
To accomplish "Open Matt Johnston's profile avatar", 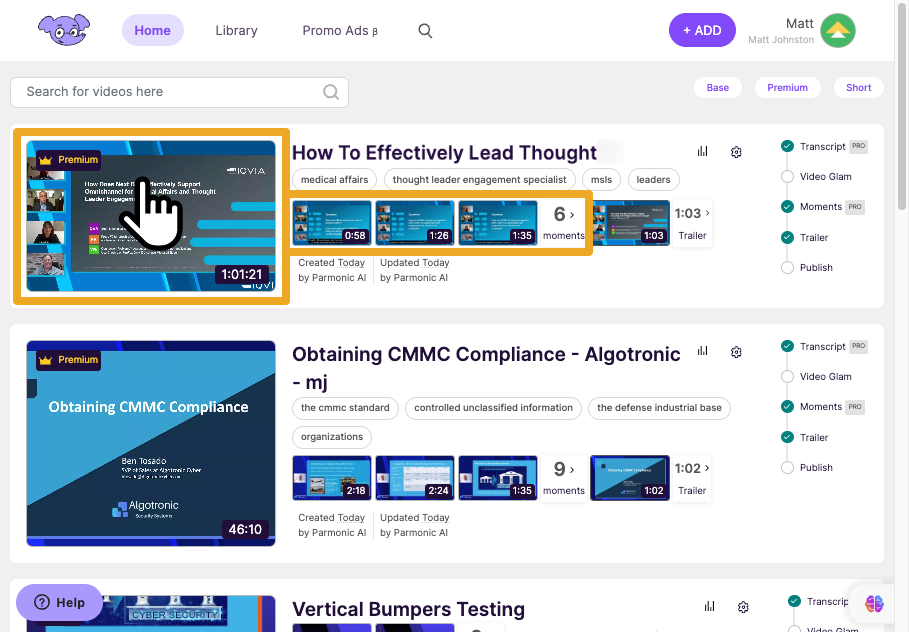I will pos(838,31).
